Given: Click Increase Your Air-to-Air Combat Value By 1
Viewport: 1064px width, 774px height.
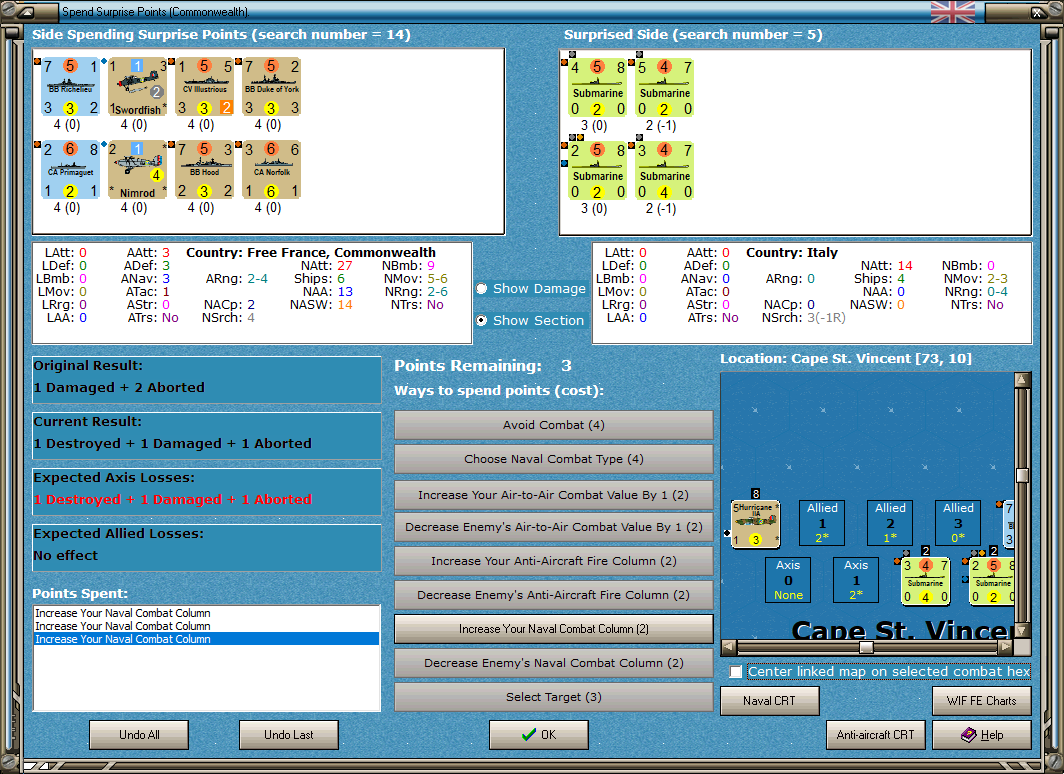Looking at the screenshot, I should point(554,495).
